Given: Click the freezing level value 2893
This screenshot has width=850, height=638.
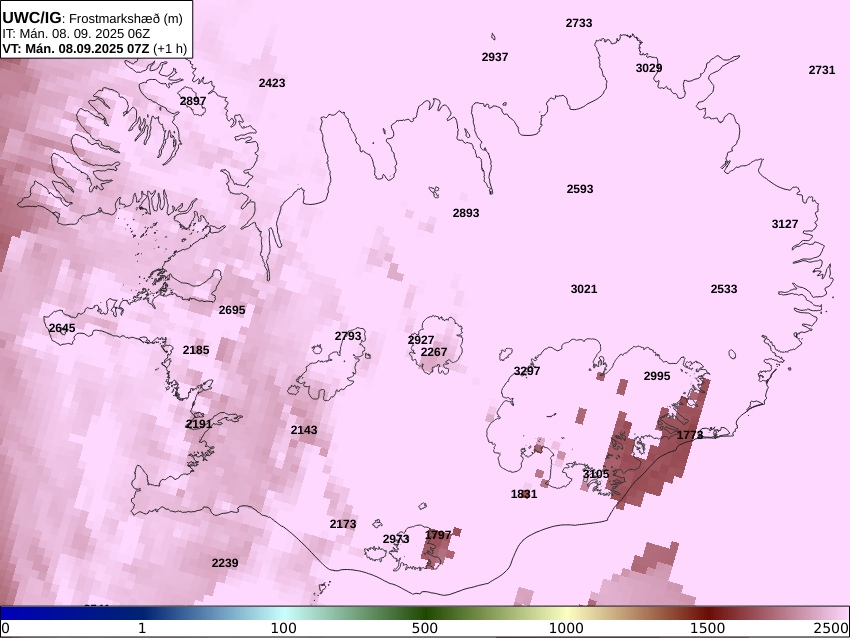Looking at the screenshot, I should (x=466, y=213).
